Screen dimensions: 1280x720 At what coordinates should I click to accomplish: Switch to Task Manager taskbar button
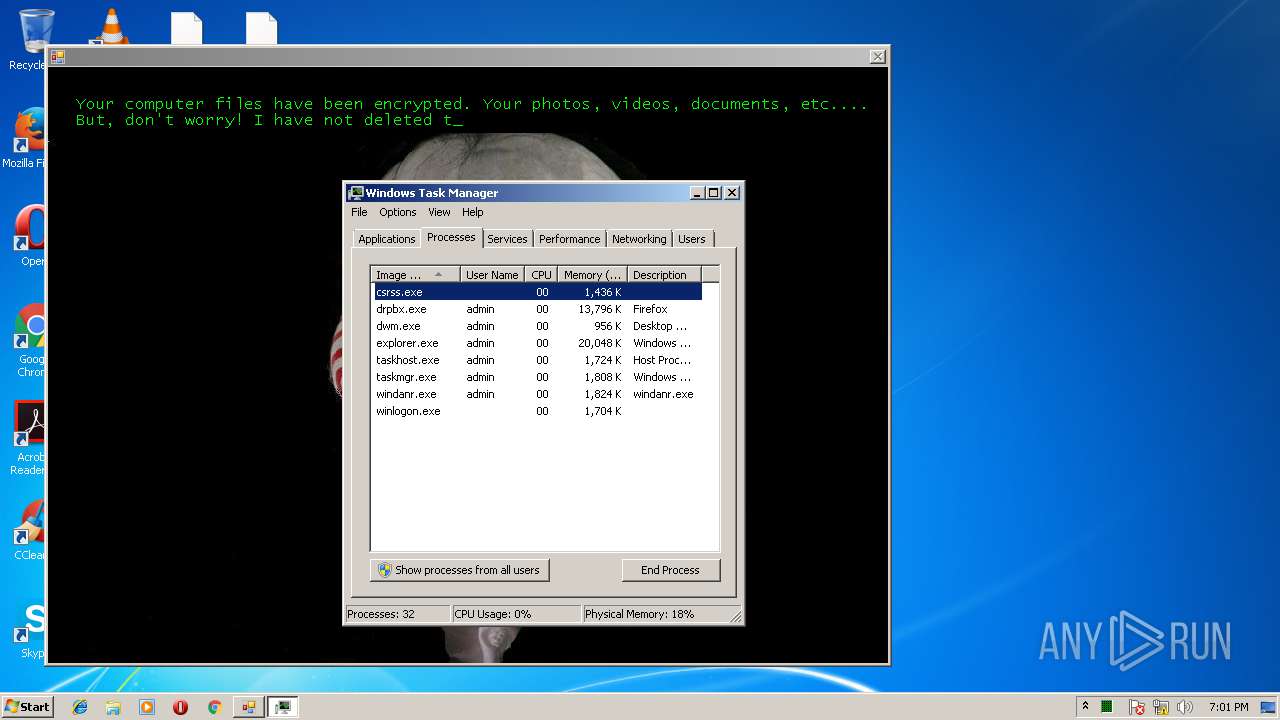[283, 707]
